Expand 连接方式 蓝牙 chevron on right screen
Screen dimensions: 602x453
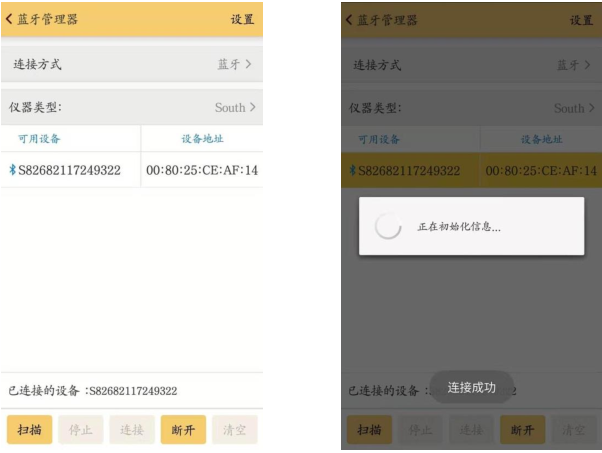(x=587, y=64)
